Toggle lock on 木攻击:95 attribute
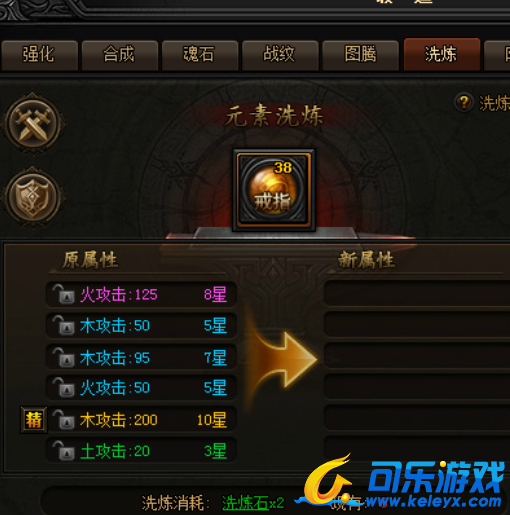 coord(63,357)
